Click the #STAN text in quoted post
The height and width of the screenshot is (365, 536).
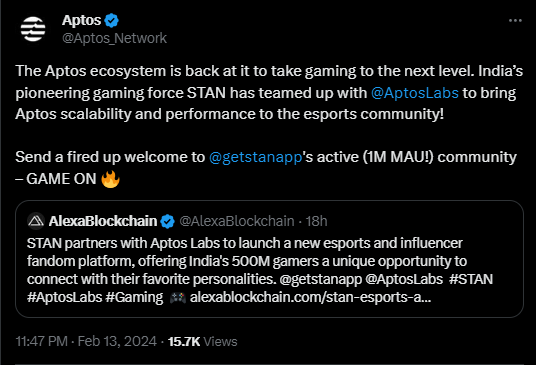(x=471, y=280)
